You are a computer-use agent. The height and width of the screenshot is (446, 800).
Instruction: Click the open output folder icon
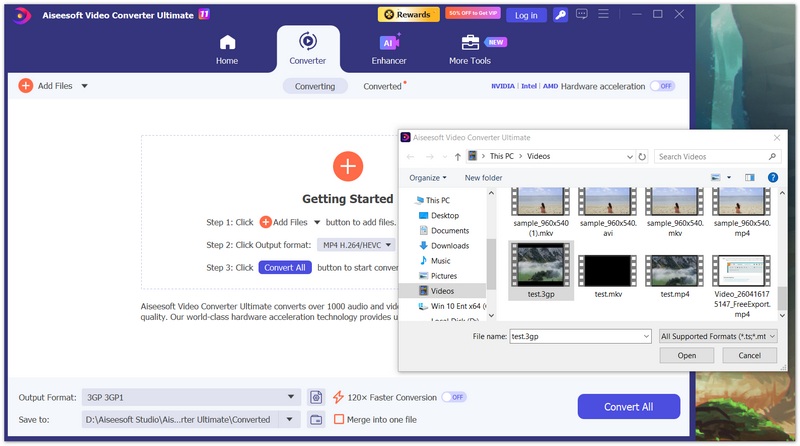[x=316, y=419]
